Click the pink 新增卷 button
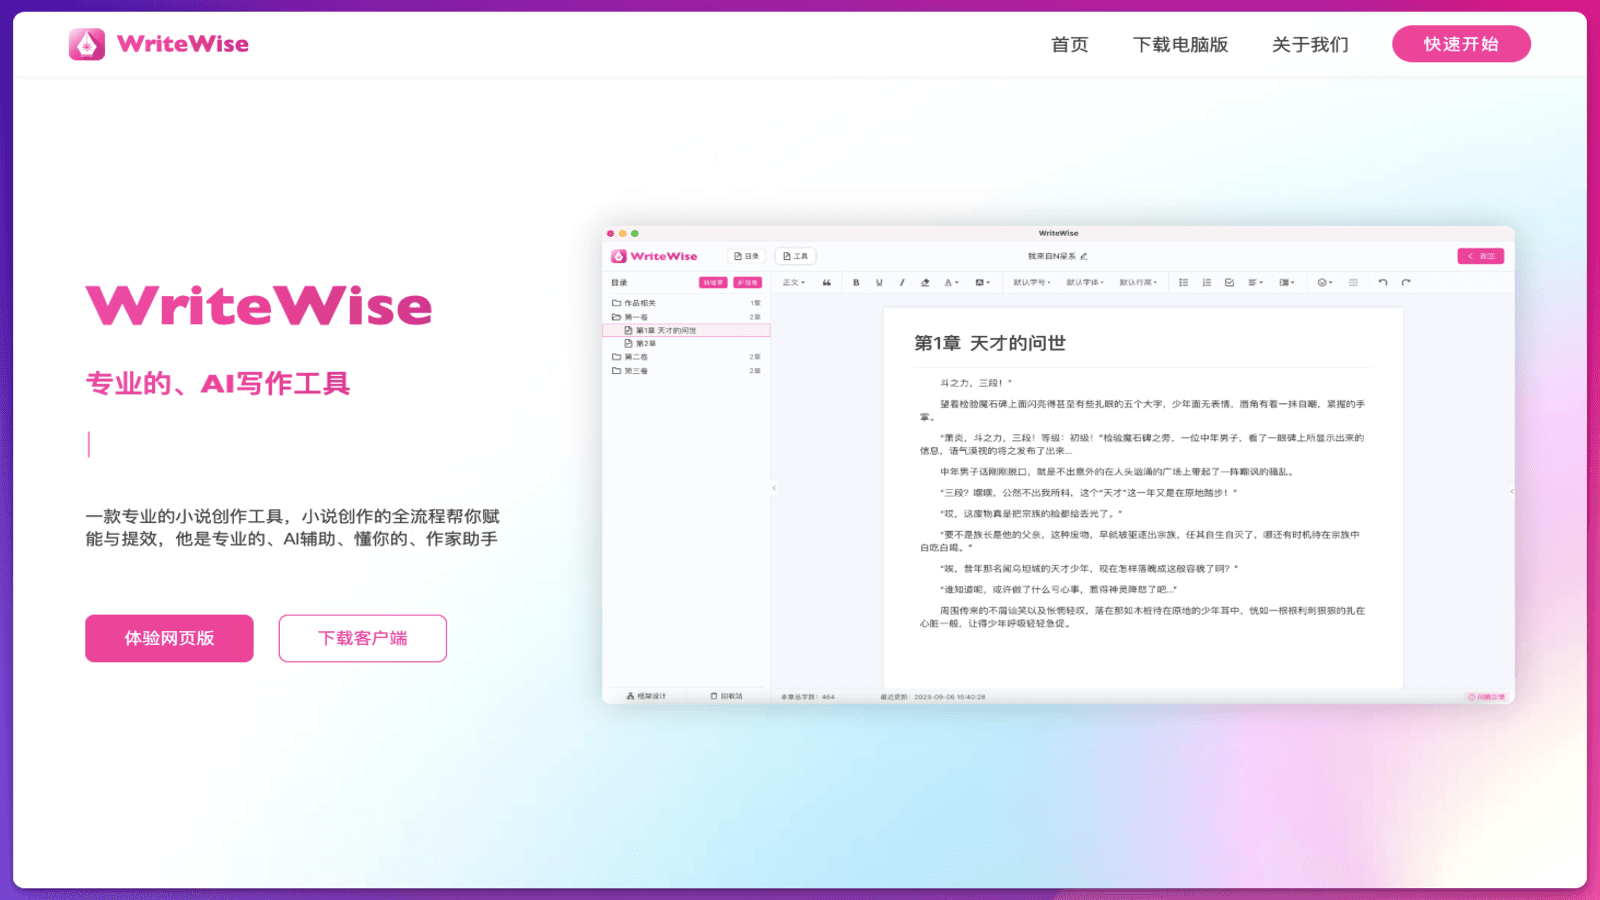The height and width of the screenshot is (900, 1600). point(748,283)
